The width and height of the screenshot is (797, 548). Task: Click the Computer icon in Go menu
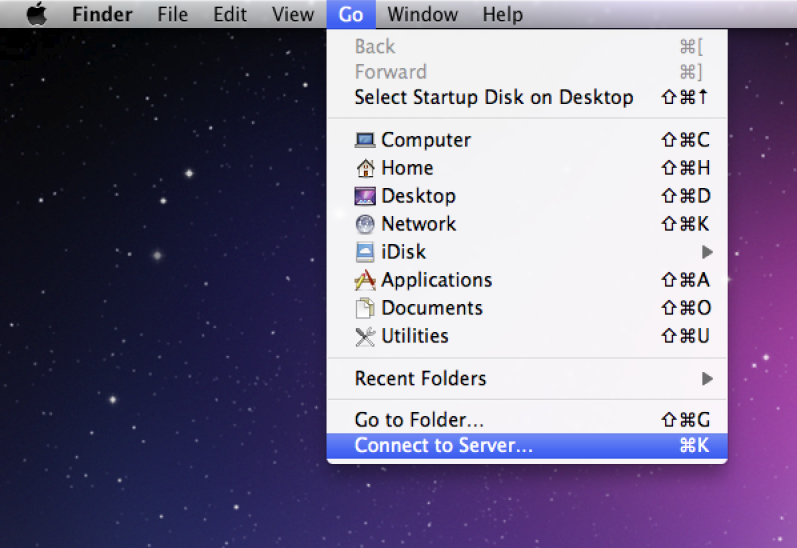click(365, 140)
